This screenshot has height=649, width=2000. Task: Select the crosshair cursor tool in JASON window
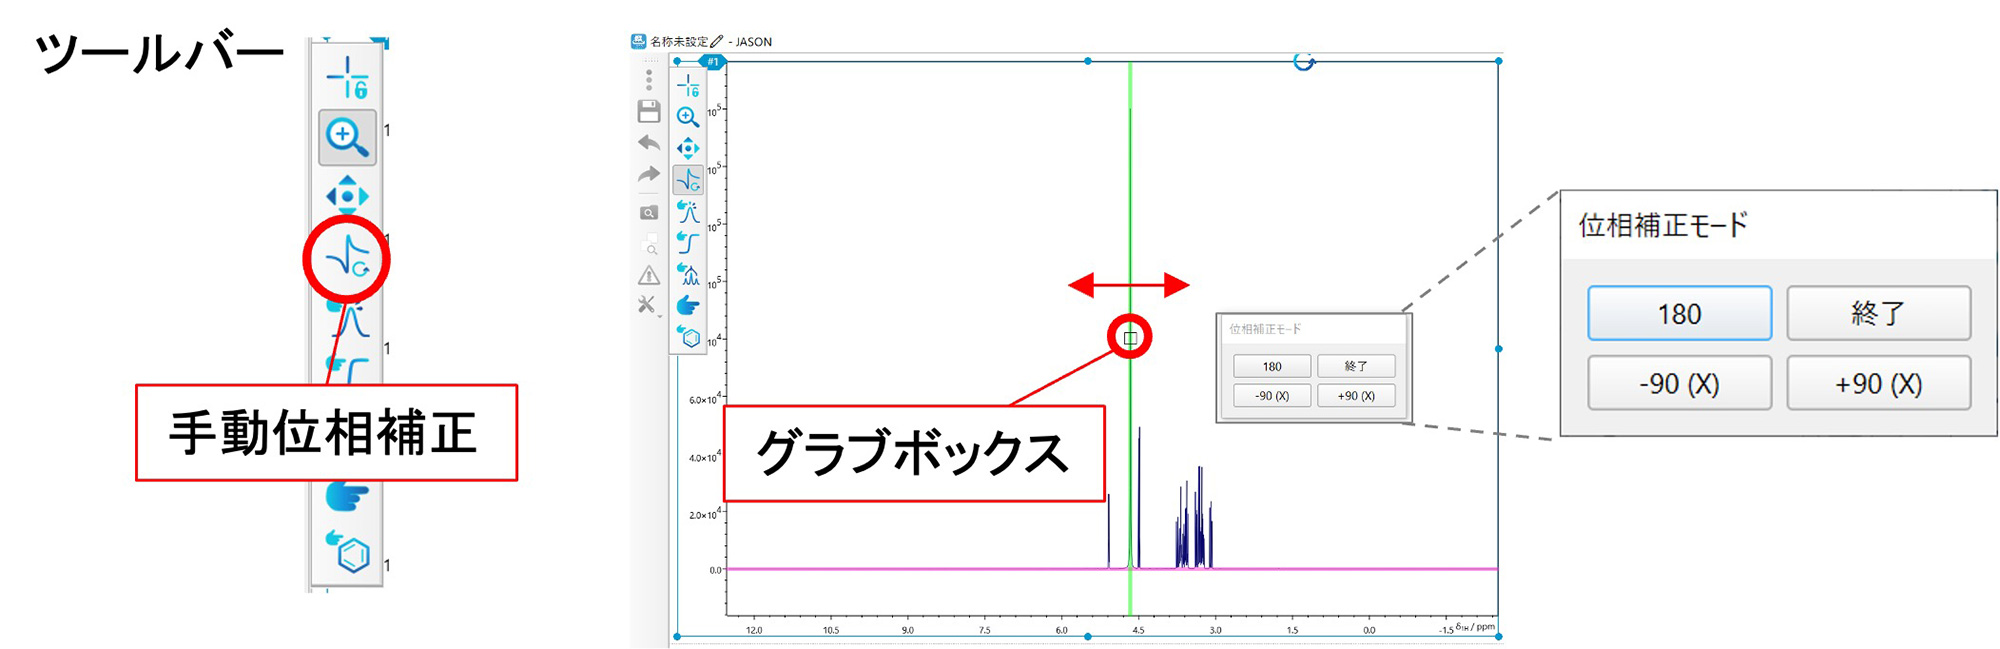688,86
